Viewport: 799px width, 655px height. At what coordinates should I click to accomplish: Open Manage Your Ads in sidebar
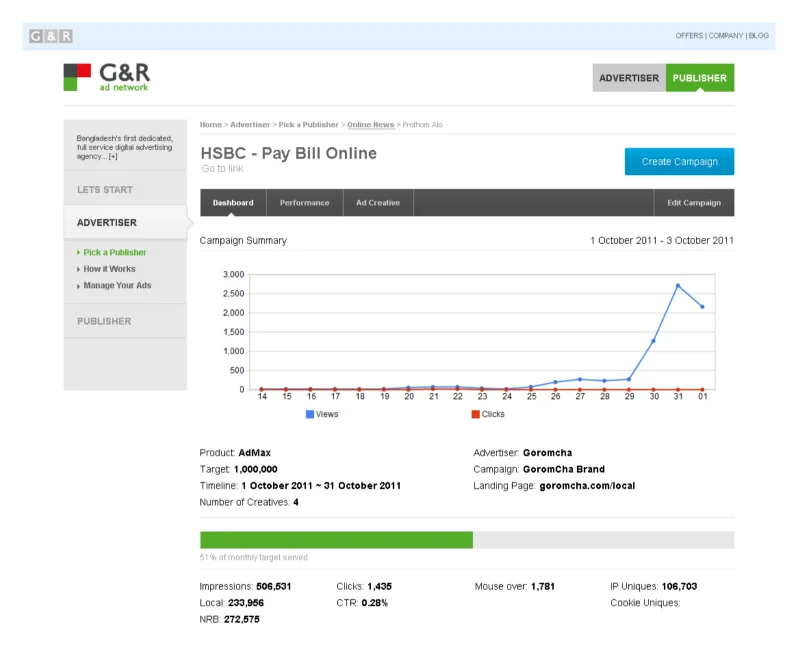(117, 285)
